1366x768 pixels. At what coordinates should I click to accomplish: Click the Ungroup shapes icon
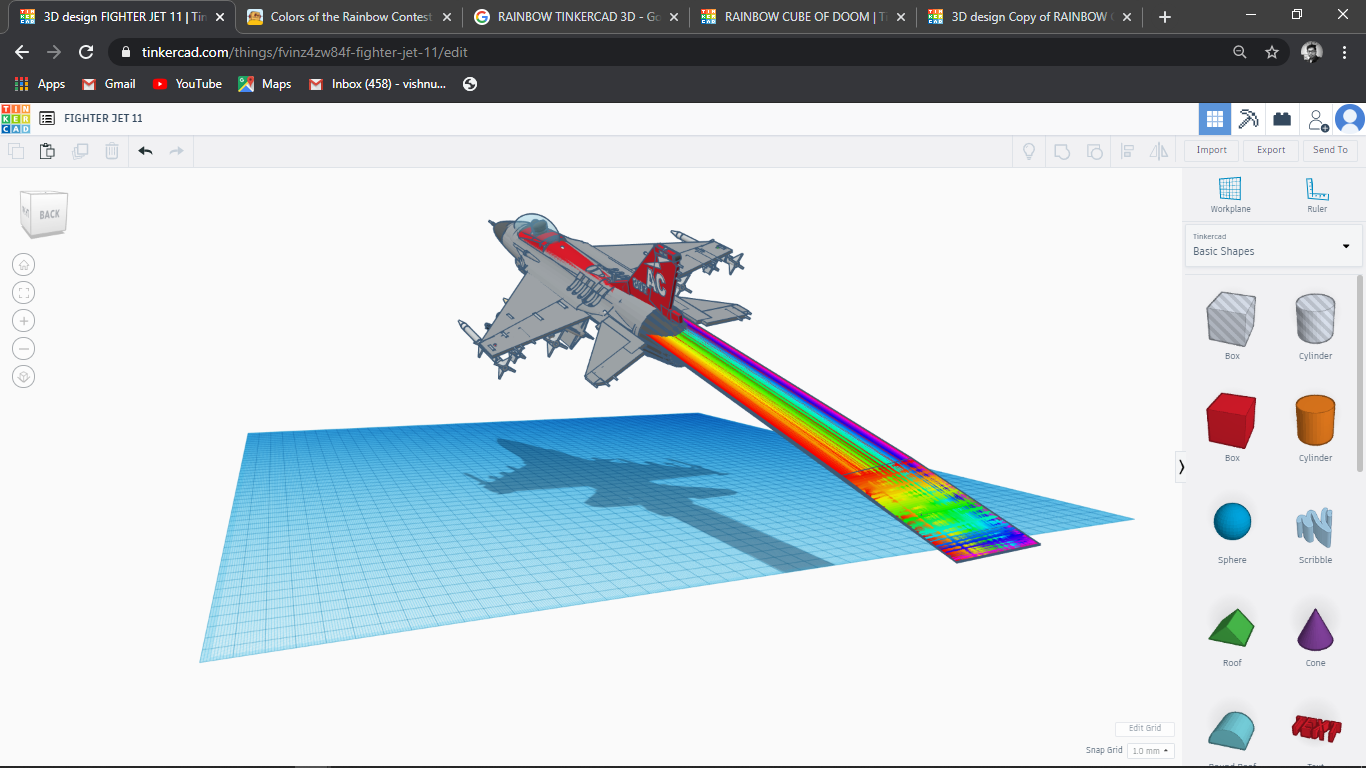click(x=1095, y=151)
